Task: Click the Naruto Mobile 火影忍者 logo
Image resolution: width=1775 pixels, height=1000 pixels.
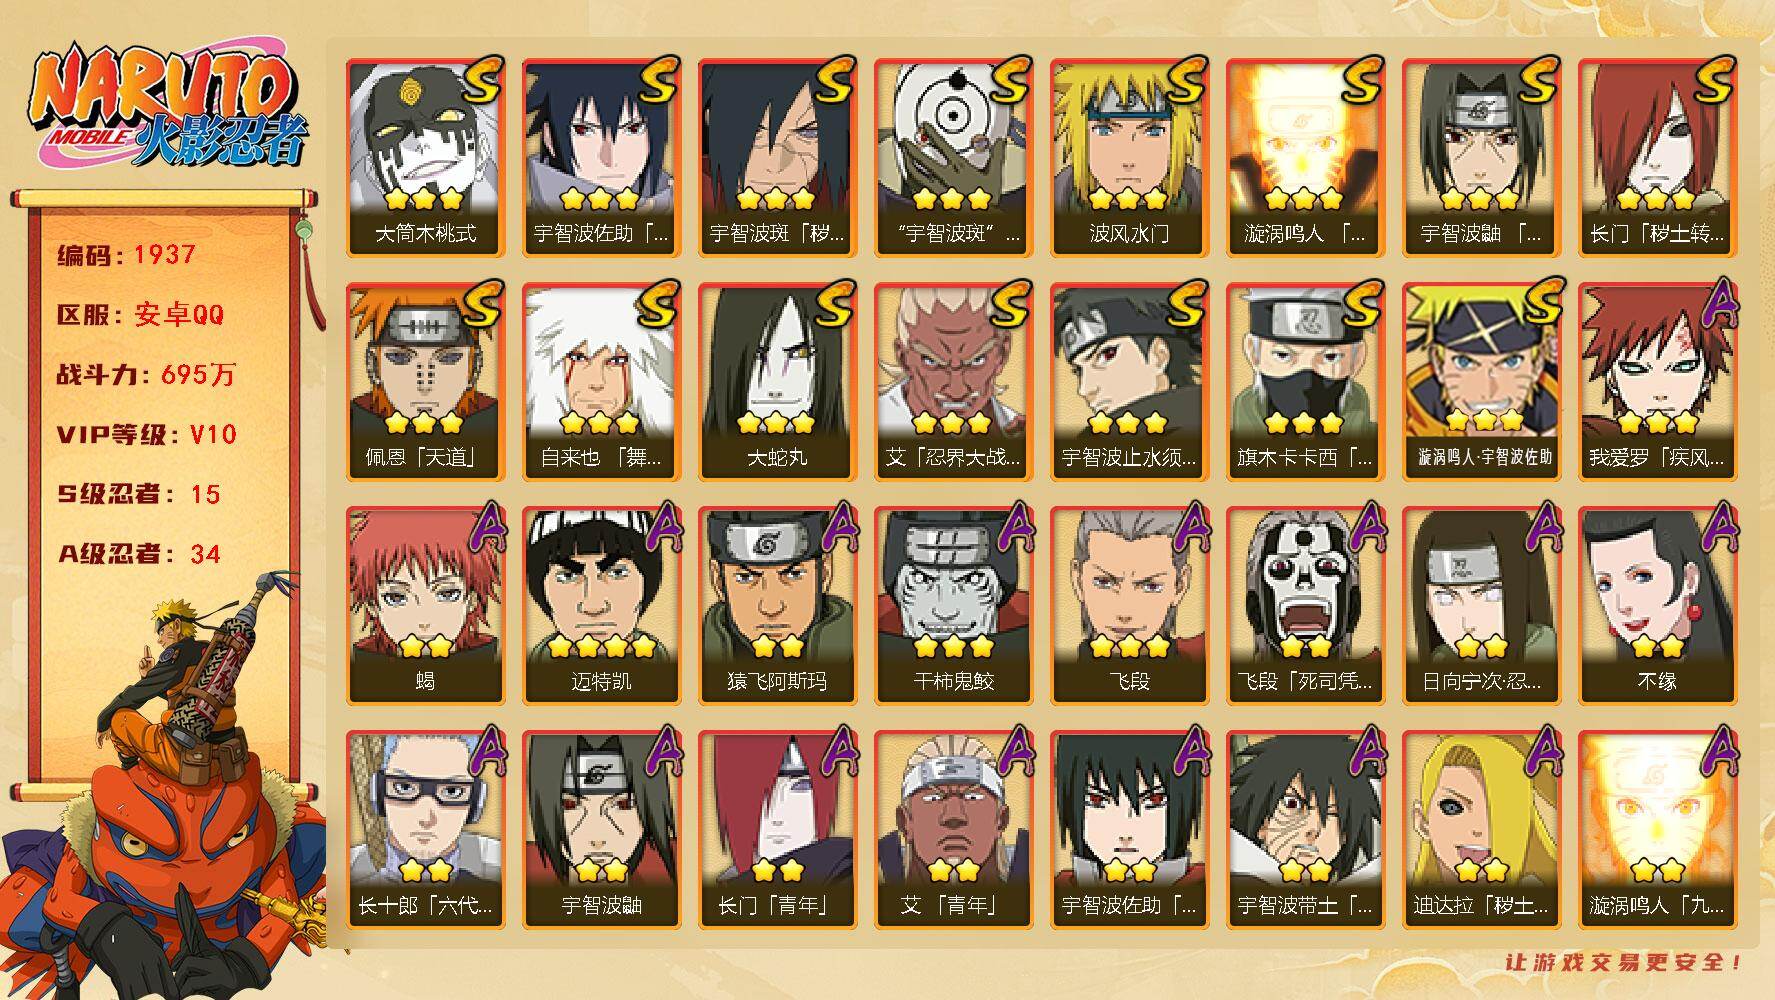Action: click(167, 106)
